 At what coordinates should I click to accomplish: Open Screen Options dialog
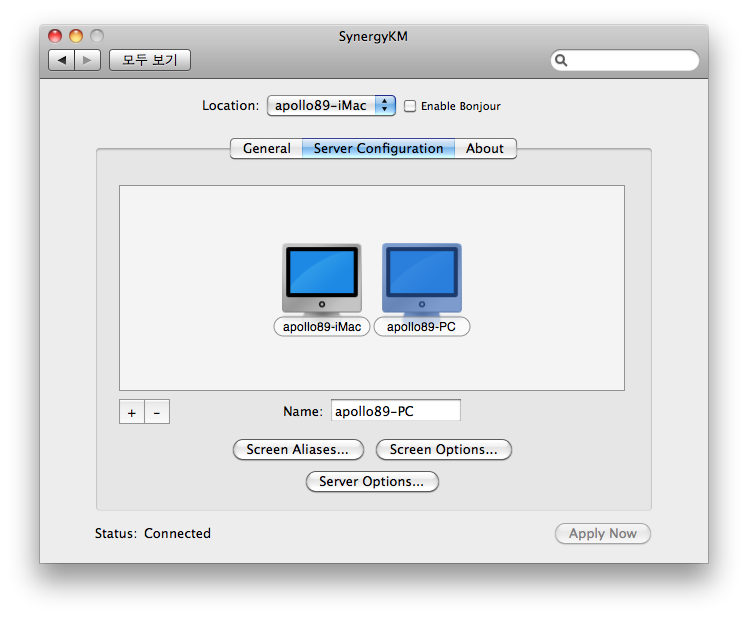tap(443, 450)
